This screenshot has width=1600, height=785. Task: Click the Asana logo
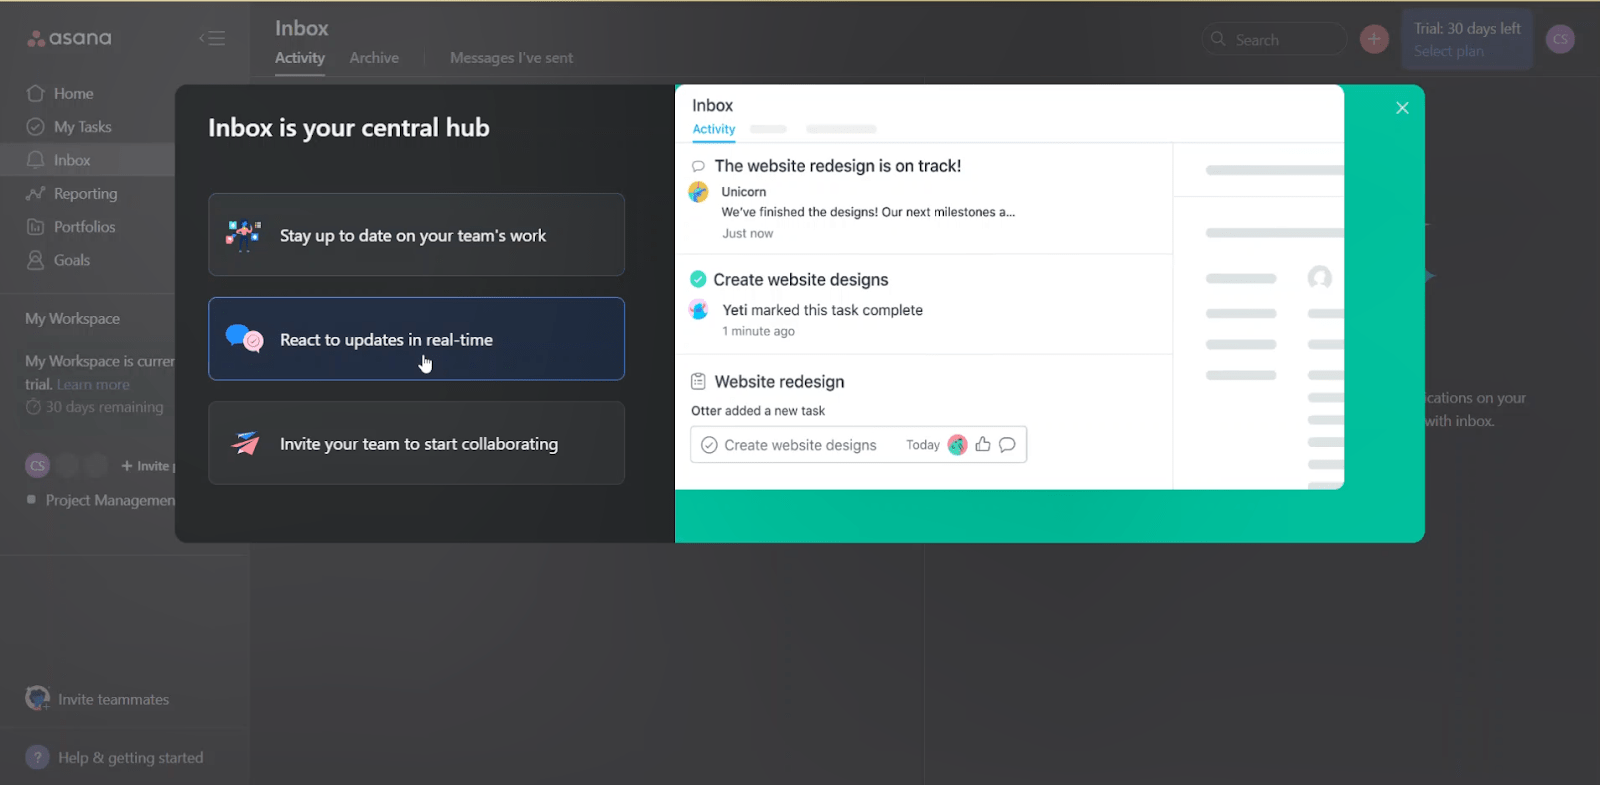(69, 38)
